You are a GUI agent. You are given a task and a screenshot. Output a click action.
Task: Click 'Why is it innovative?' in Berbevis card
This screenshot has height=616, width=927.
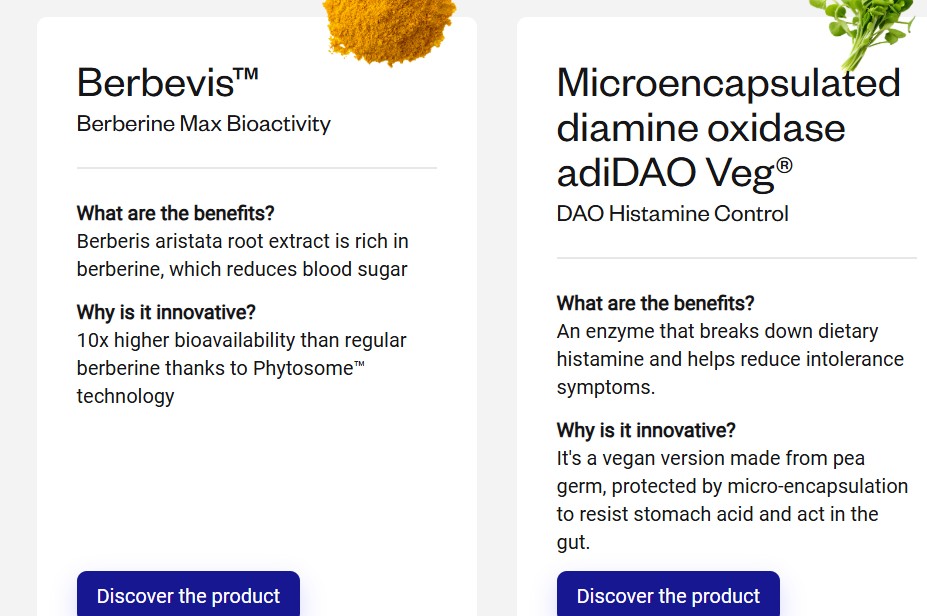[x=166, y=312]
